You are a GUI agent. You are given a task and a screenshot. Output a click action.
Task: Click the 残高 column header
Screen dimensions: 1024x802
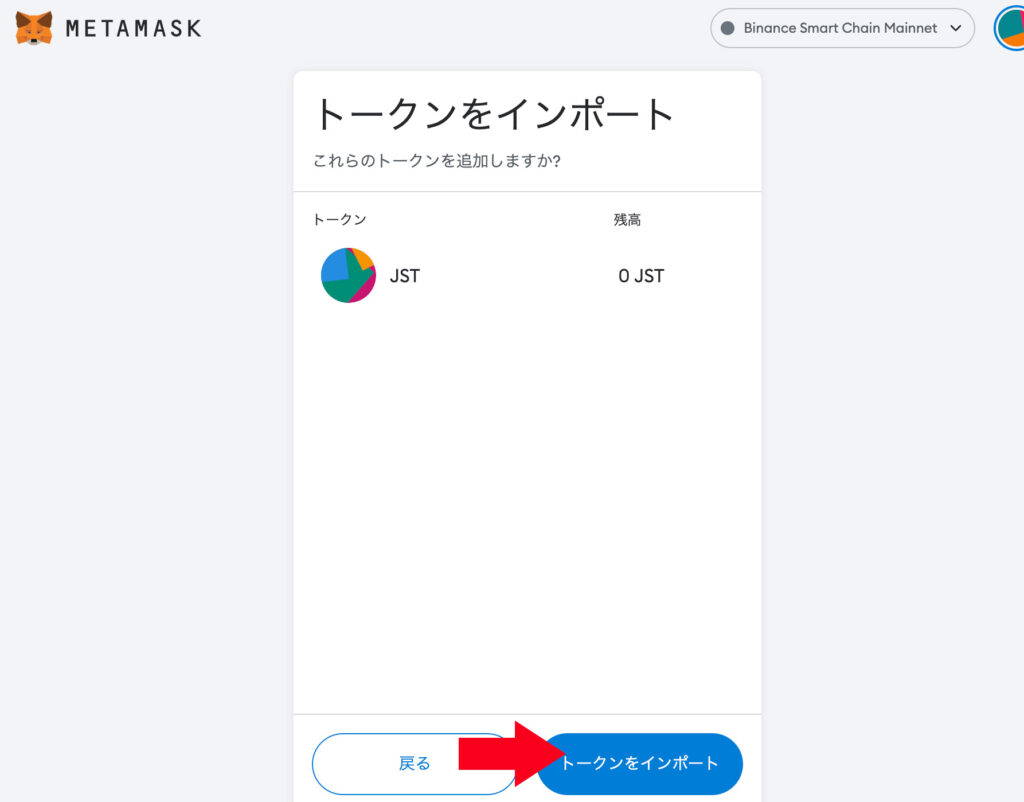(x=627, y=220)
